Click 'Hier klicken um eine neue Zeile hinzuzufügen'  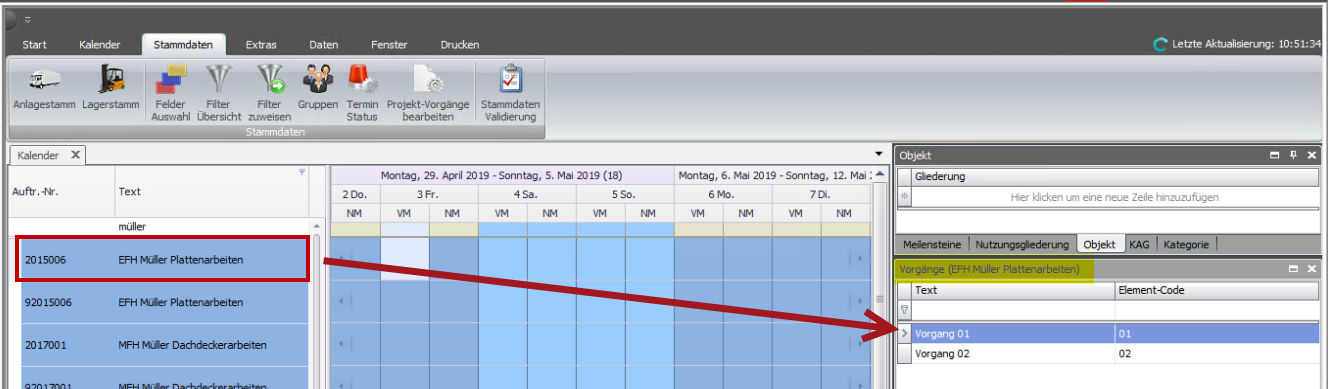1114,198
